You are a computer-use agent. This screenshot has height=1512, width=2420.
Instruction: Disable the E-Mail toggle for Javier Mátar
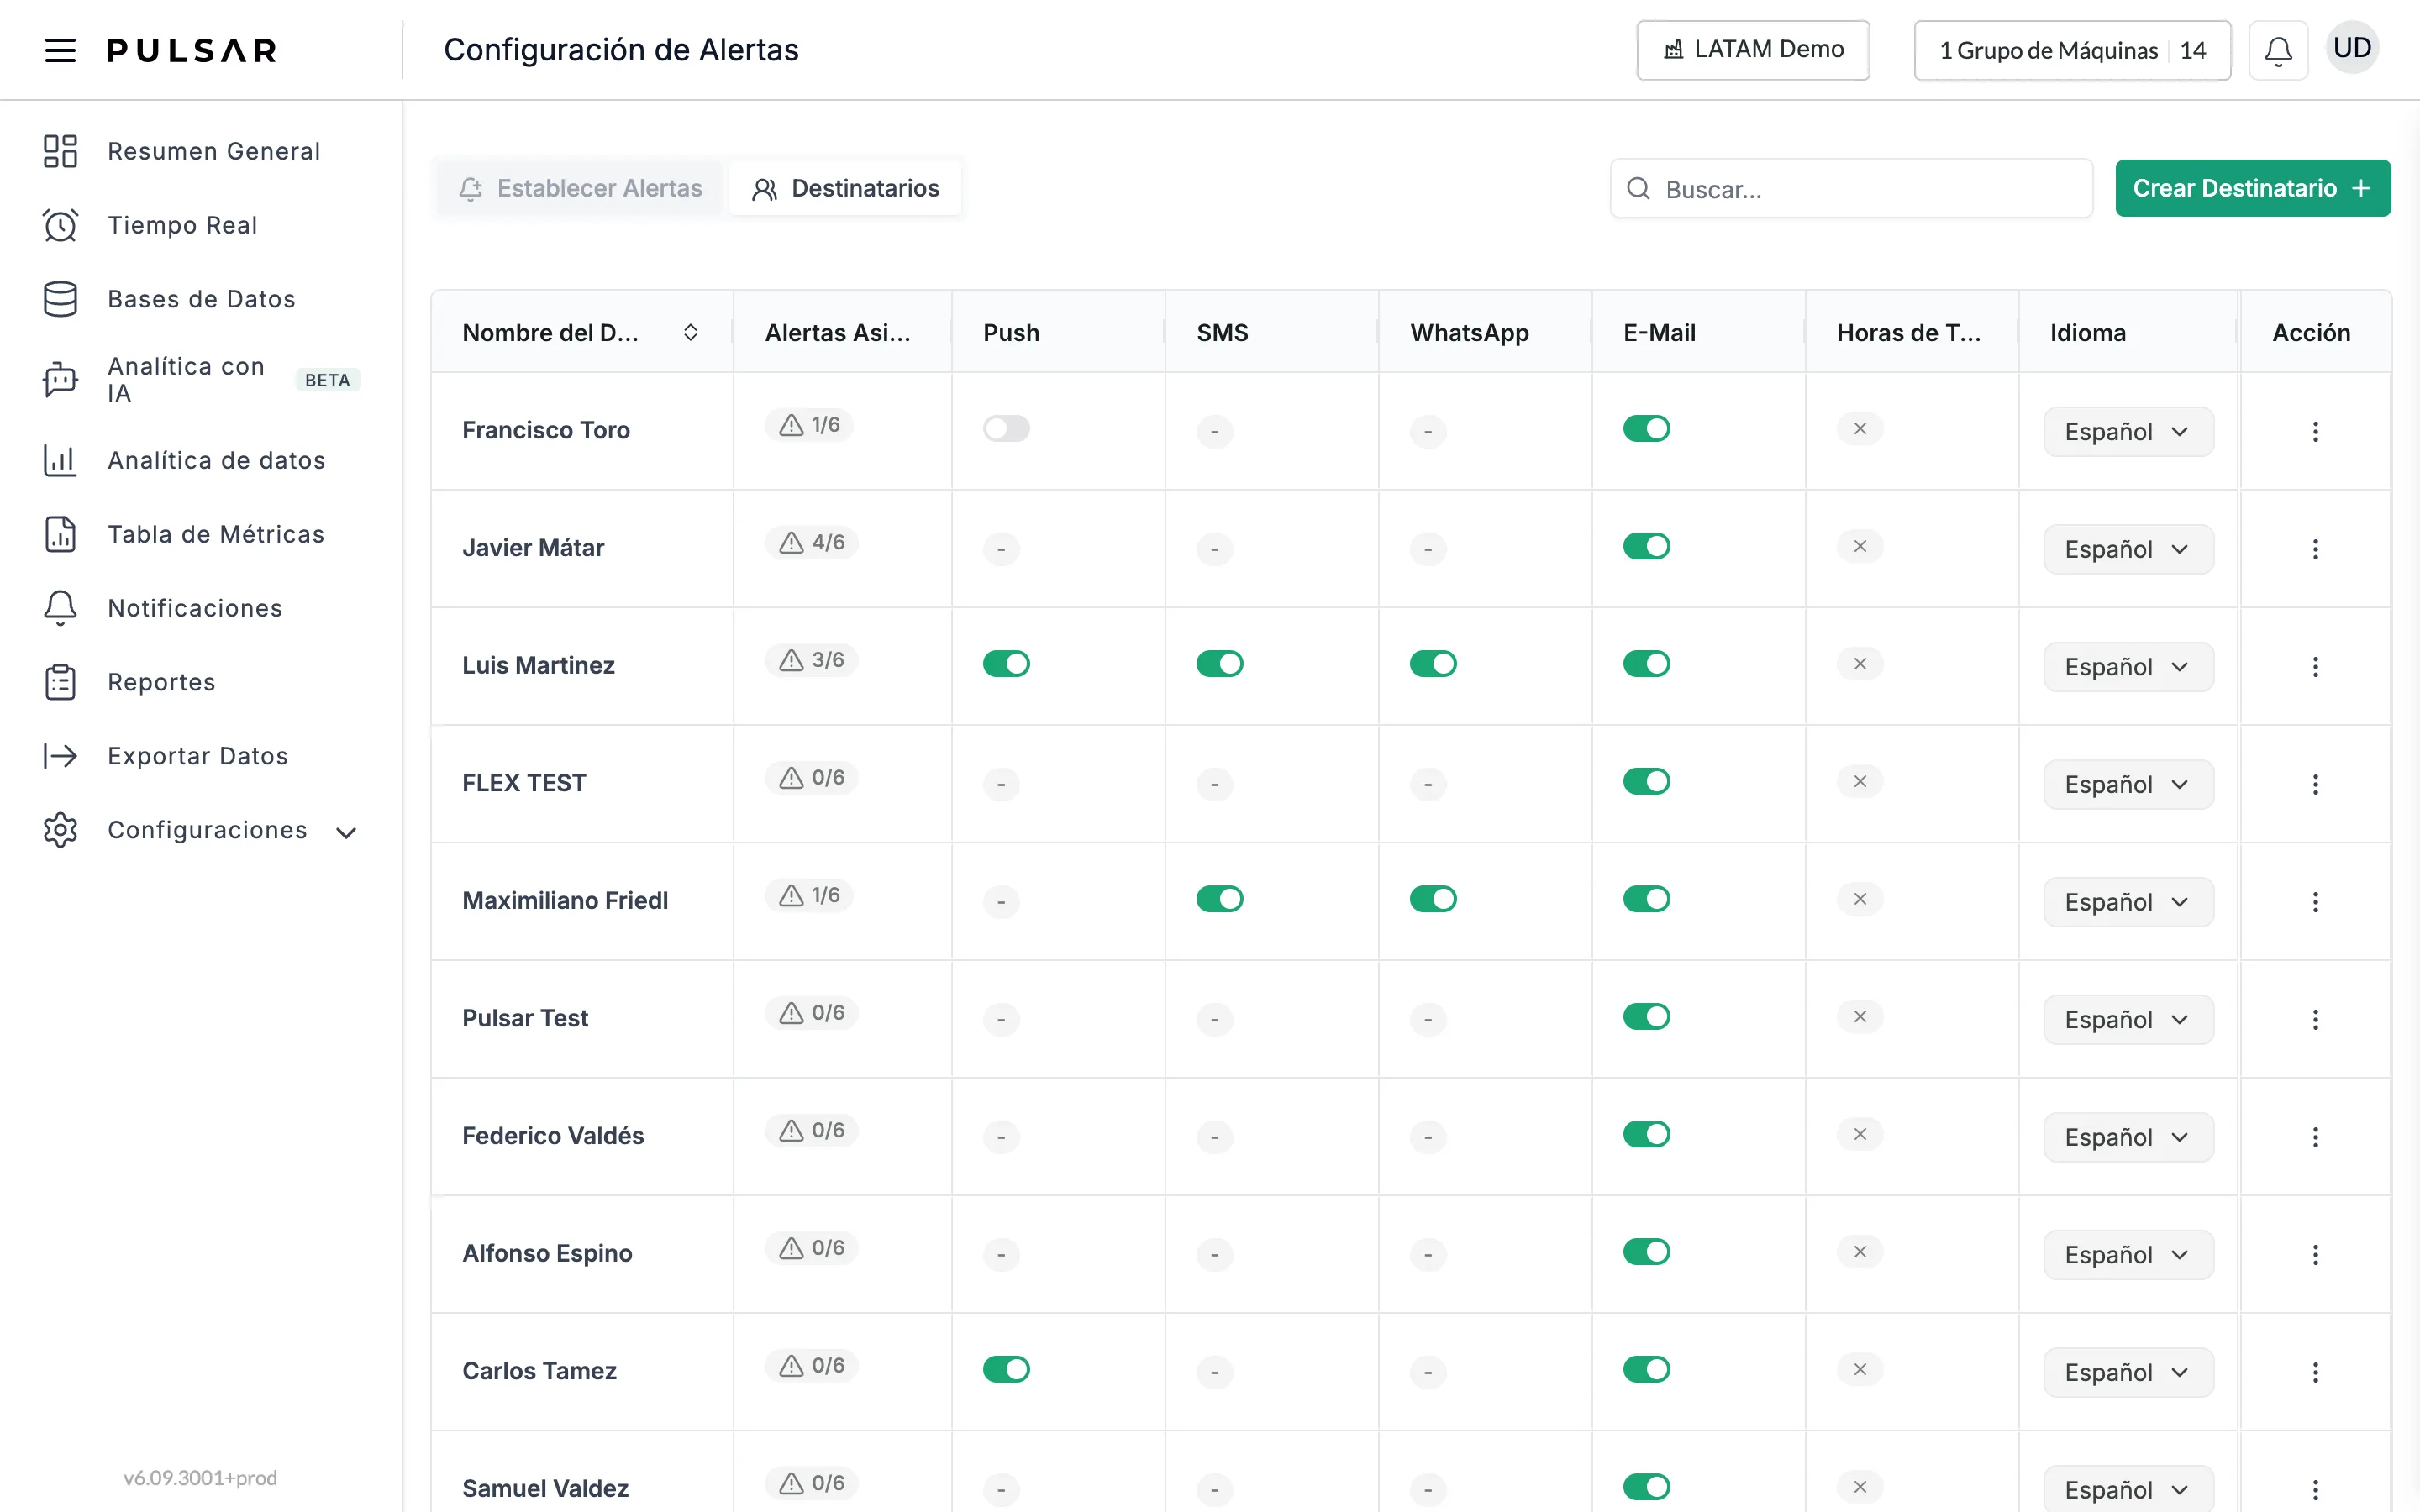(x=1646, y=546)
